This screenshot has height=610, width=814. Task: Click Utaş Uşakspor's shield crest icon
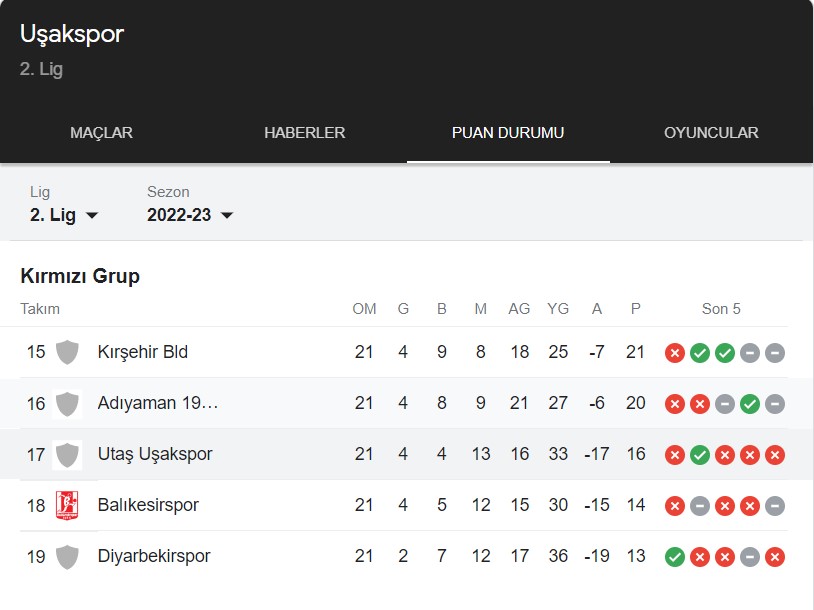tap(67, 455)
